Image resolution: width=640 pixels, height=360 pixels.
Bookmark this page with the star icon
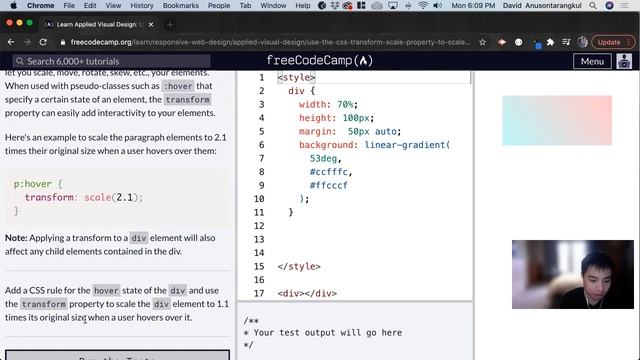(x=482, y=42)
